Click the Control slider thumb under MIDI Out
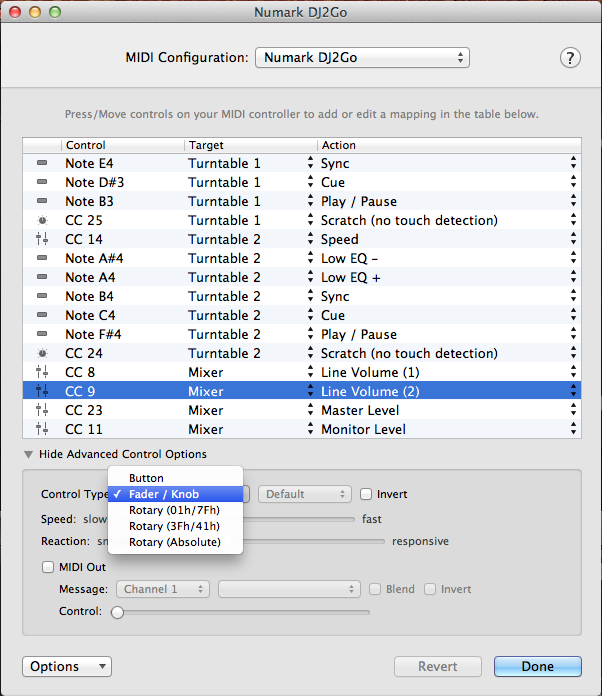 [117, 612]
